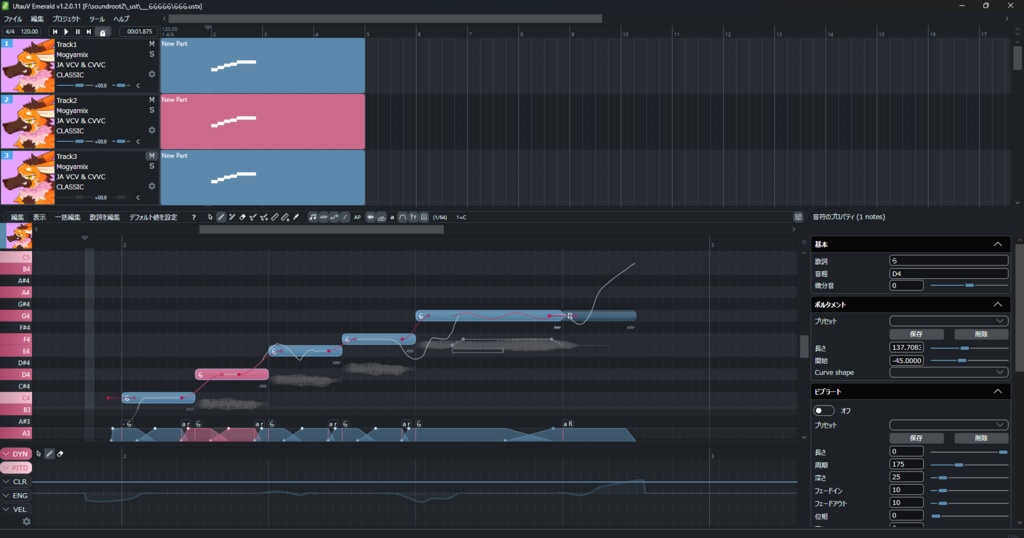This screenshot has width=1024, height=538.
Task: Solo Track1 with its S button
Action: click(152, 54)
